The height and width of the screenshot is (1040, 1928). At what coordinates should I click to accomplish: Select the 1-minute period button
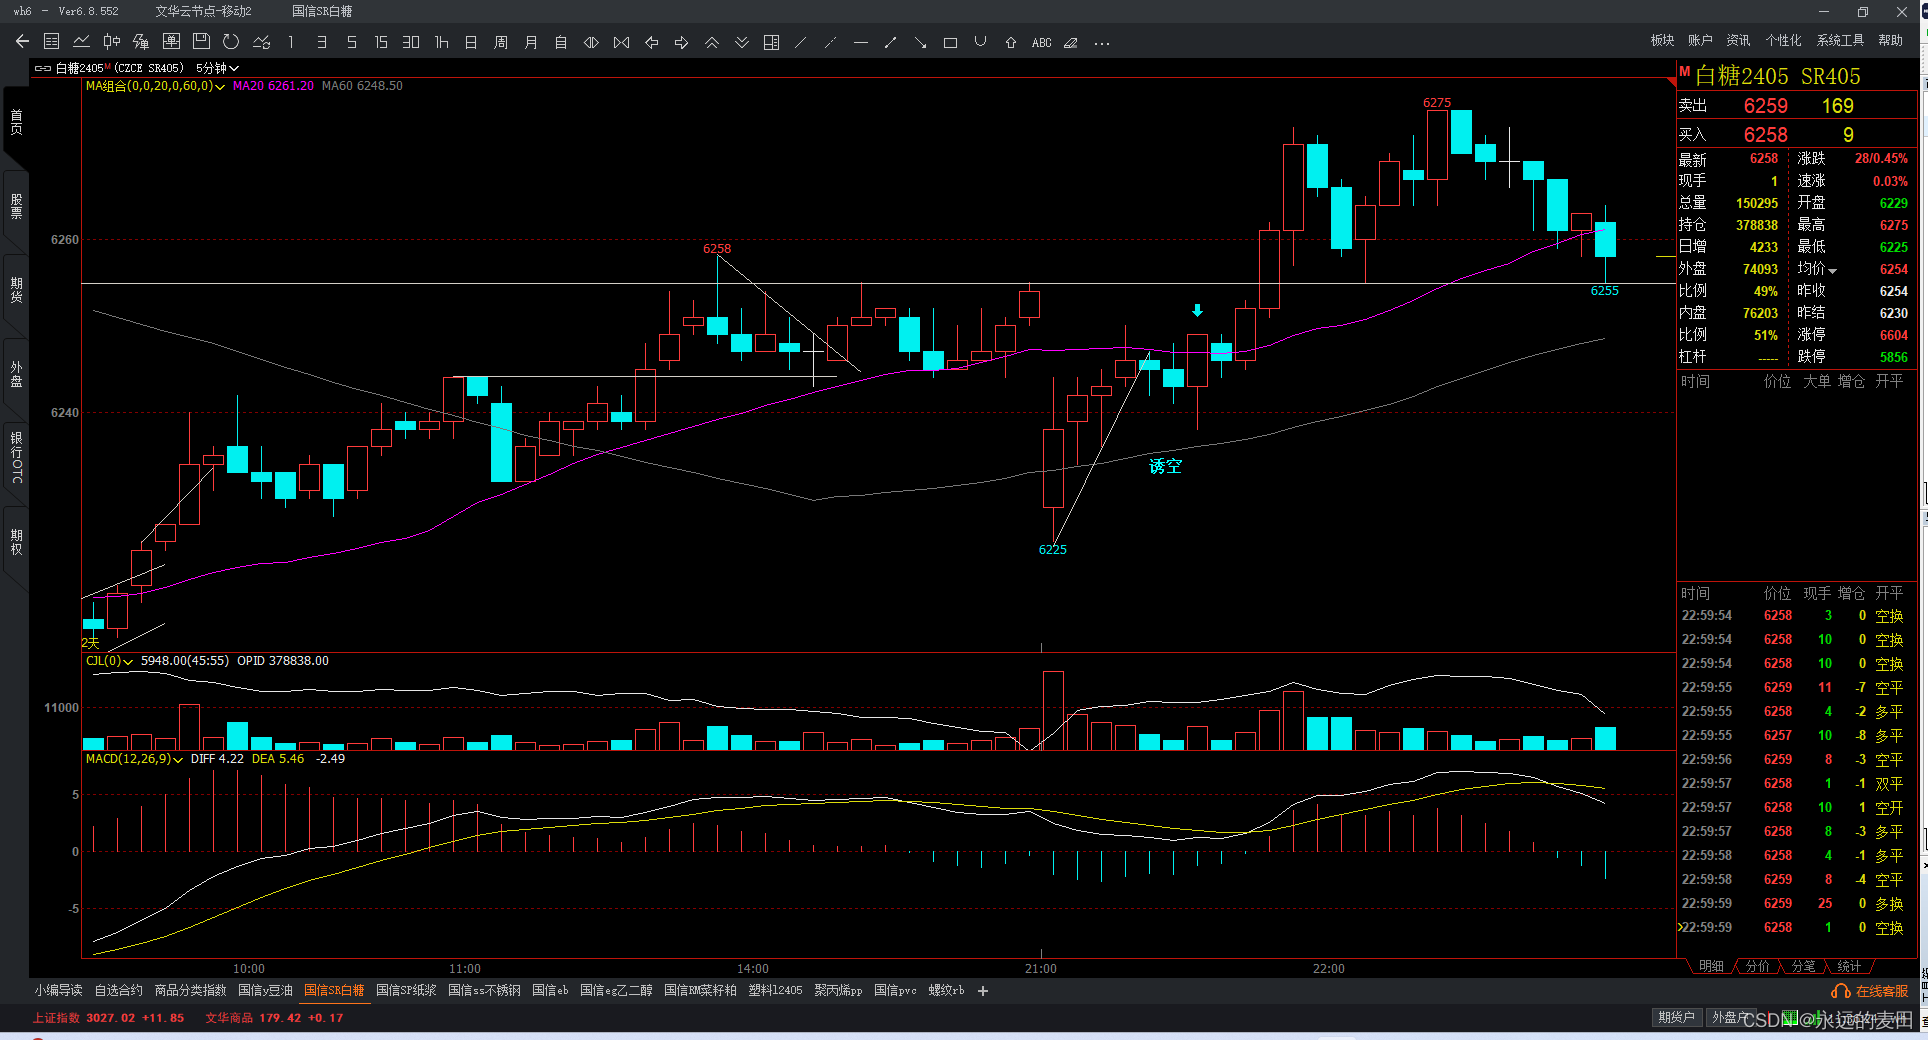(x=291, y=42)
